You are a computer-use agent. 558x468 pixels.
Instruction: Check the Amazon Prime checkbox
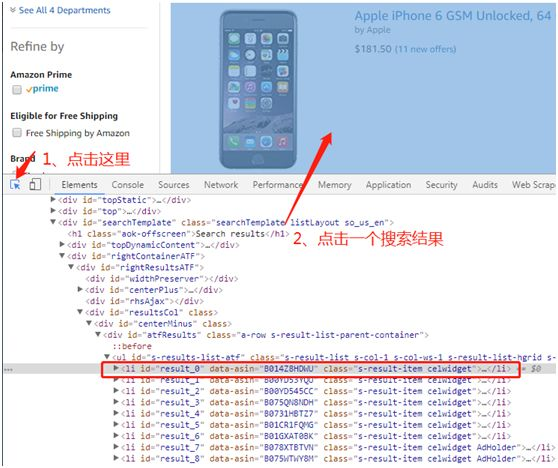tap(17, 89)
